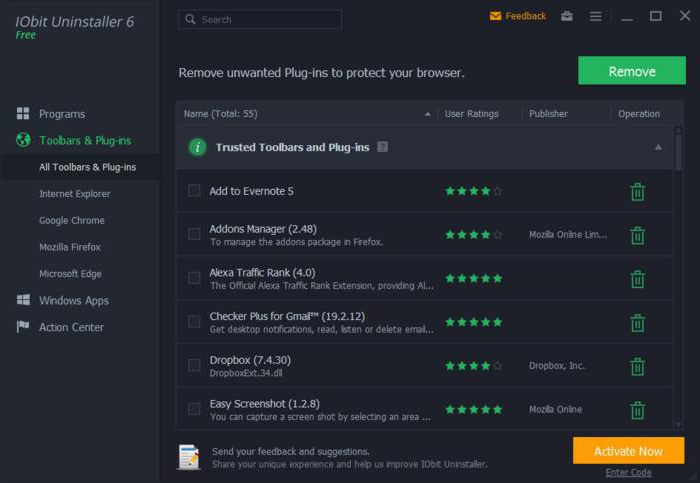This screenshot has width=700, height=483.
Task: Click star rating of Alexa Traffic Rank
Action: click(474, 279)
